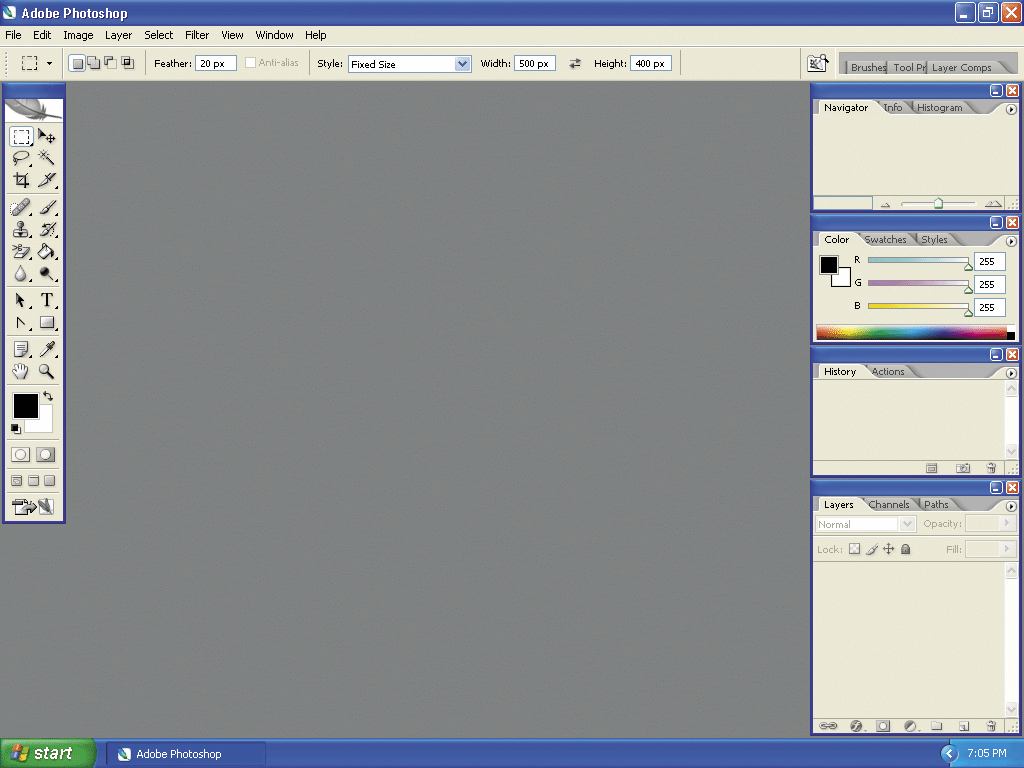The width and height of the screenshot is (1024, 768).
Task: Choose the Crop tool
Action: [x=21, y=181]
